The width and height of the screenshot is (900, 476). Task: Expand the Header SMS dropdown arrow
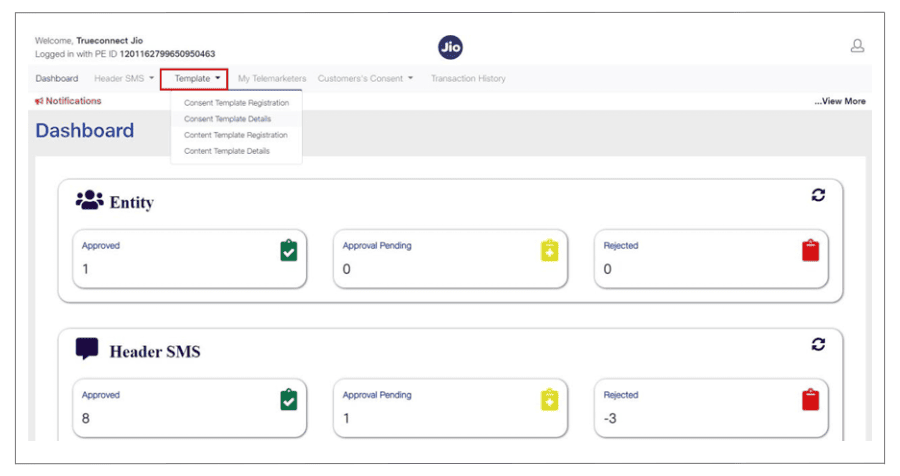152,78
